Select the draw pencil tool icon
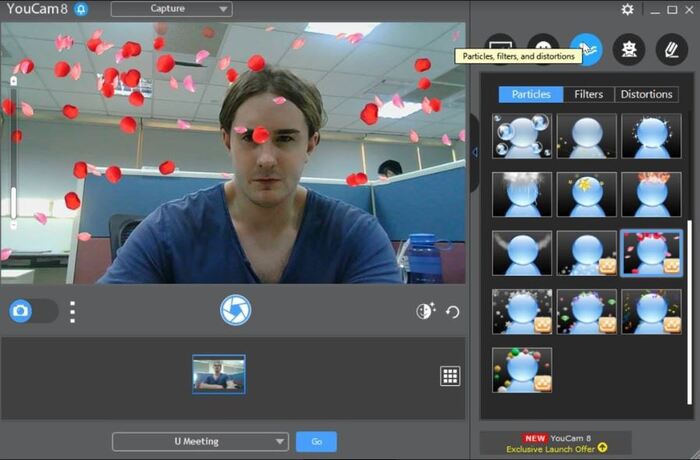This screenshot has width=700, height=460. click(670, 49)
